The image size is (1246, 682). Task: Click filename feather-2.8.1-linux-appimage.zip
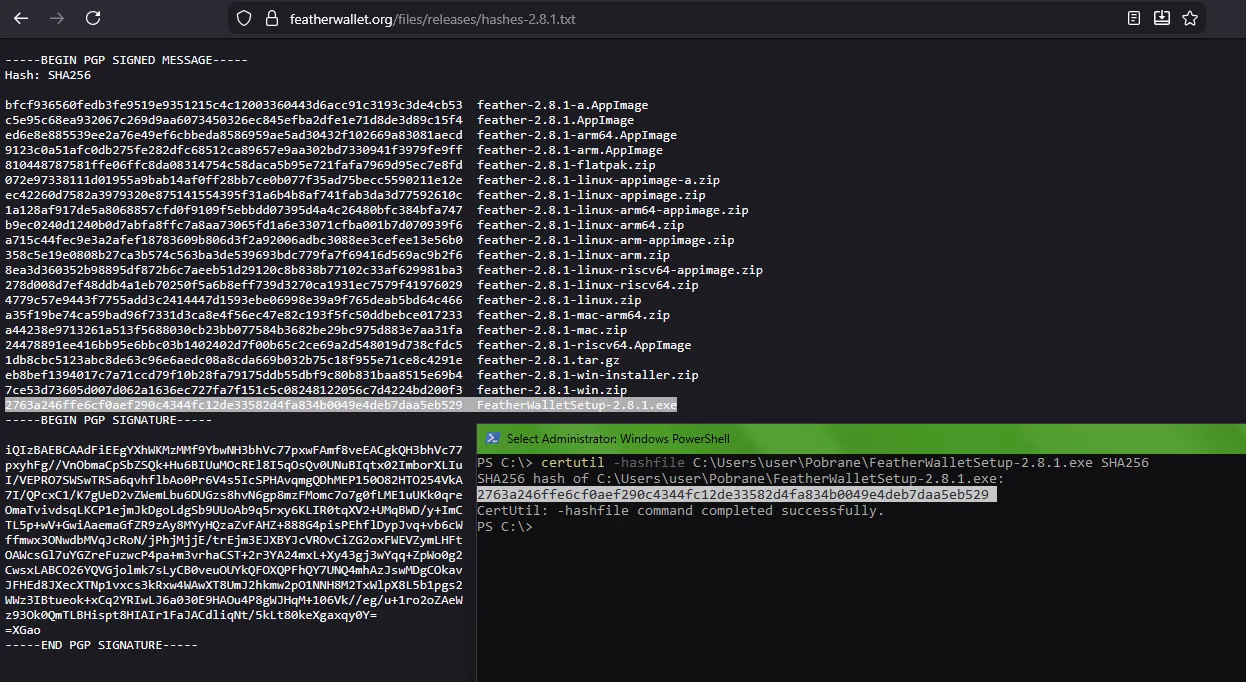(591, 195)
